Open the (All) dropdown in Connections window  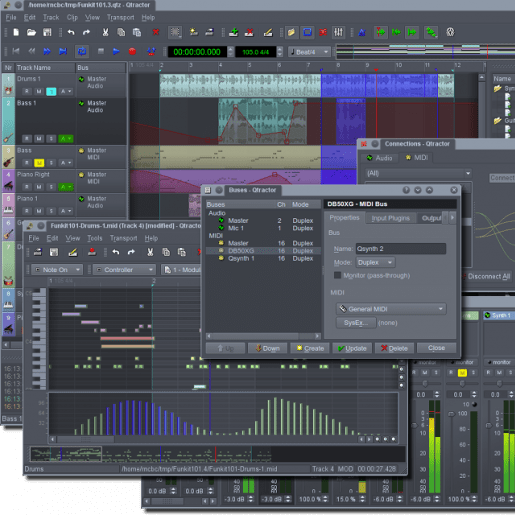(x=418, y=173)
